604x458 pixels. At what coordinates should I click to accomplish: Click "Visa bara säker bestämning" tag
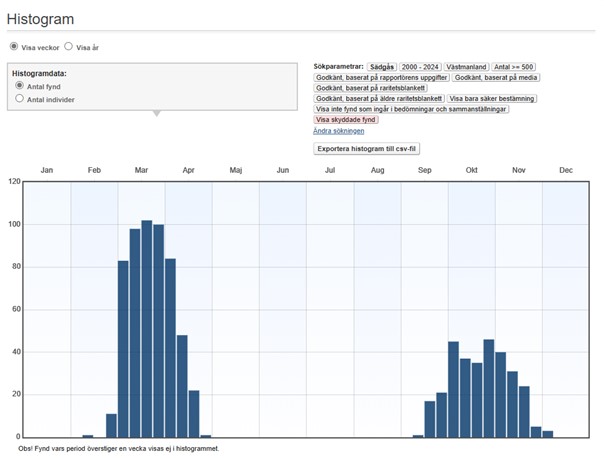tap(491, 99)
